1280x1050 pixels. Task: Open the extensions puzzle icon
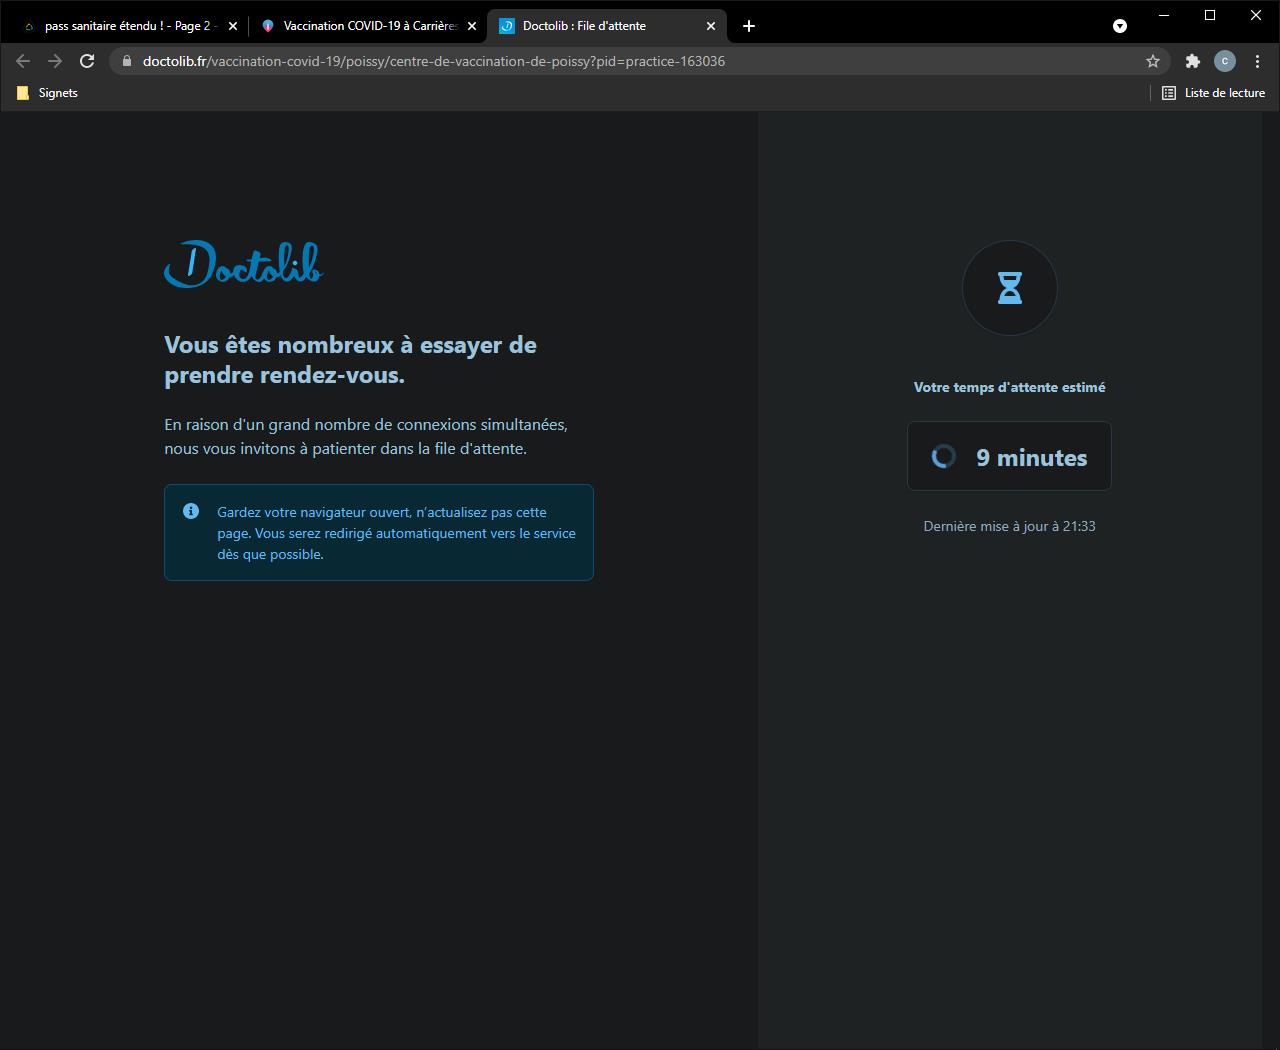(x=1192, y=61)
